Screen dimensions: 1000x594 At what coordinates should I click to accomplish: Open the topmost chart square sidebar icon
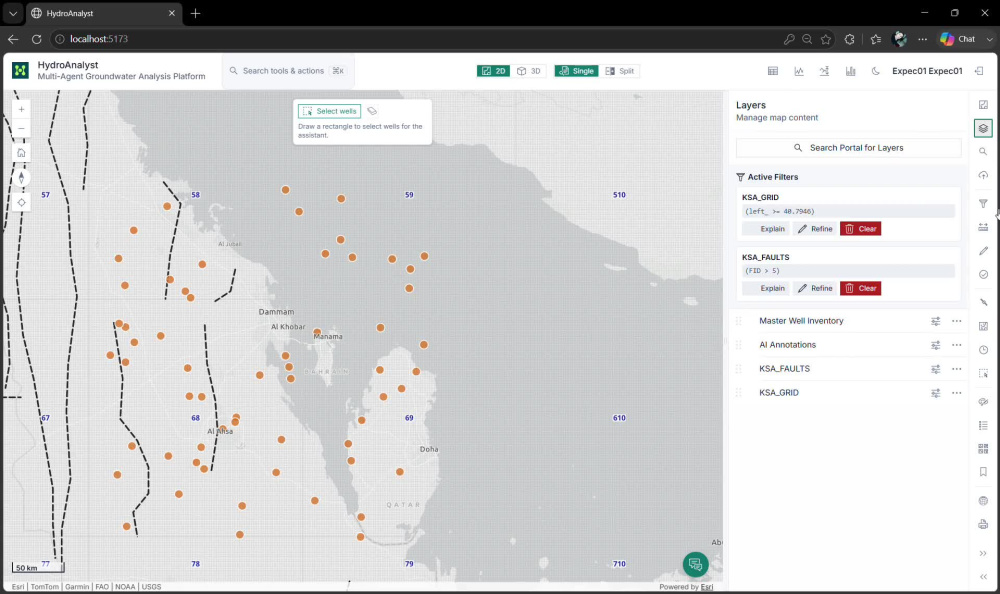[x=983, y=105]
